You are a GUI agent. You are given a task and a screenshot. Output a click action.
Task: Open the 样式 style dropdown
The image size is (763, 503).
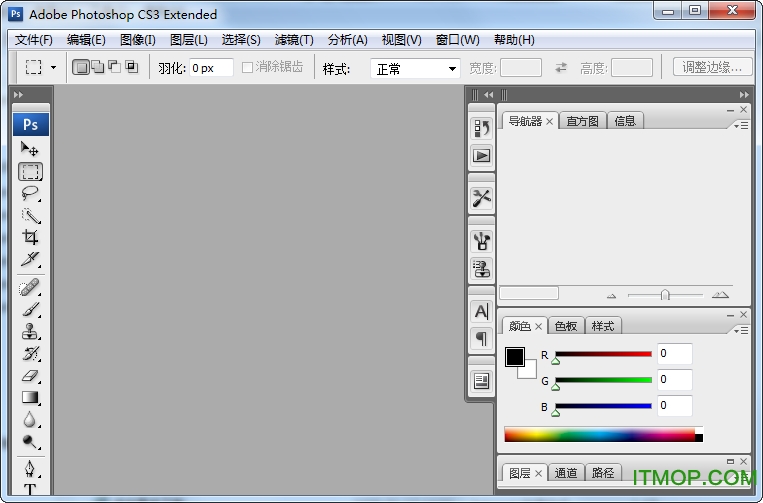pyautogui.click(x=415, y=69)
